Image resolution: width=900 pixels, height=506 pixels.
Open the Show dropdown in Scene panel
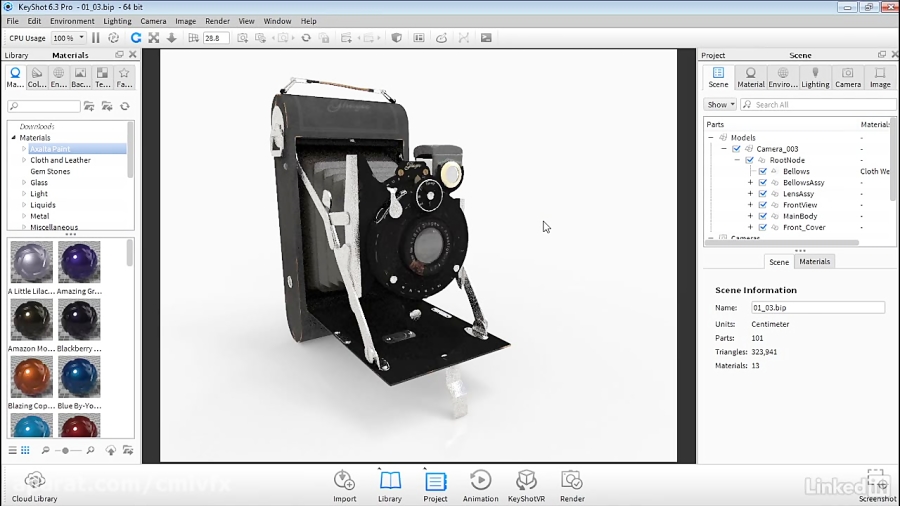(x=720, y=104)
